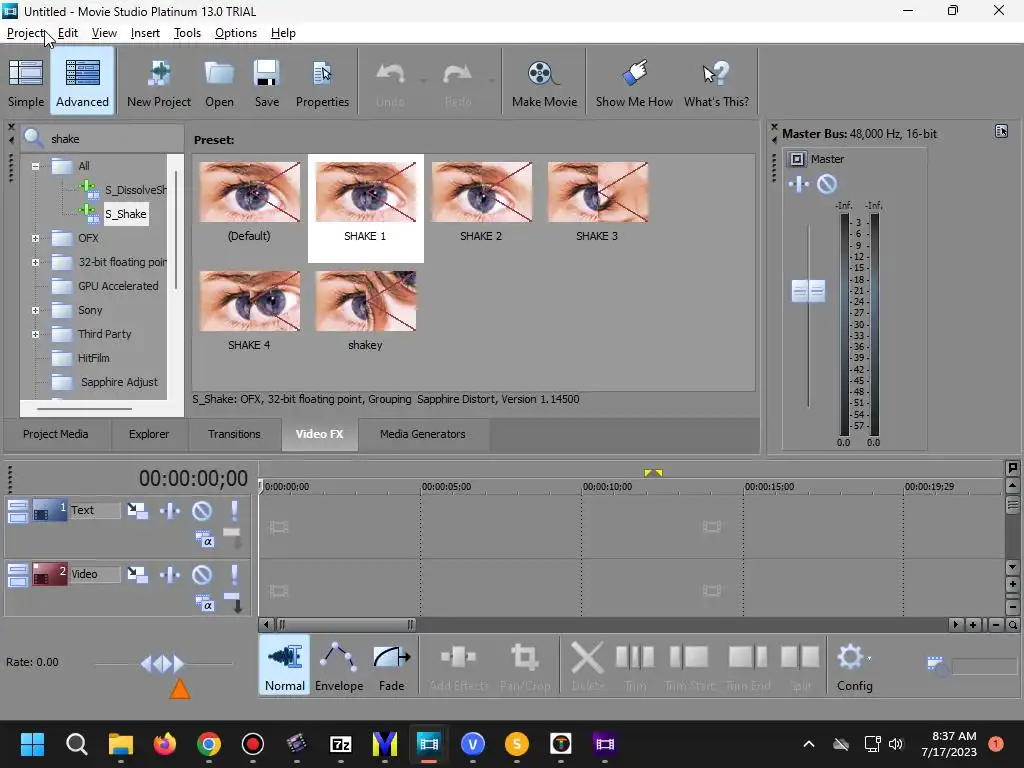Click the Open folder icon
Screen dimensions: 1024x768
(219, 82)
